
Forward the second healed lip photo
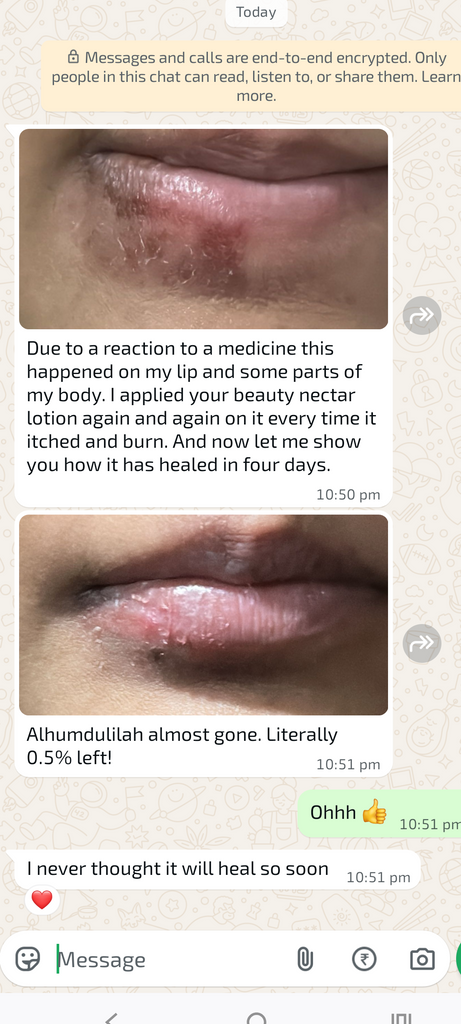(x=421, y=643)
